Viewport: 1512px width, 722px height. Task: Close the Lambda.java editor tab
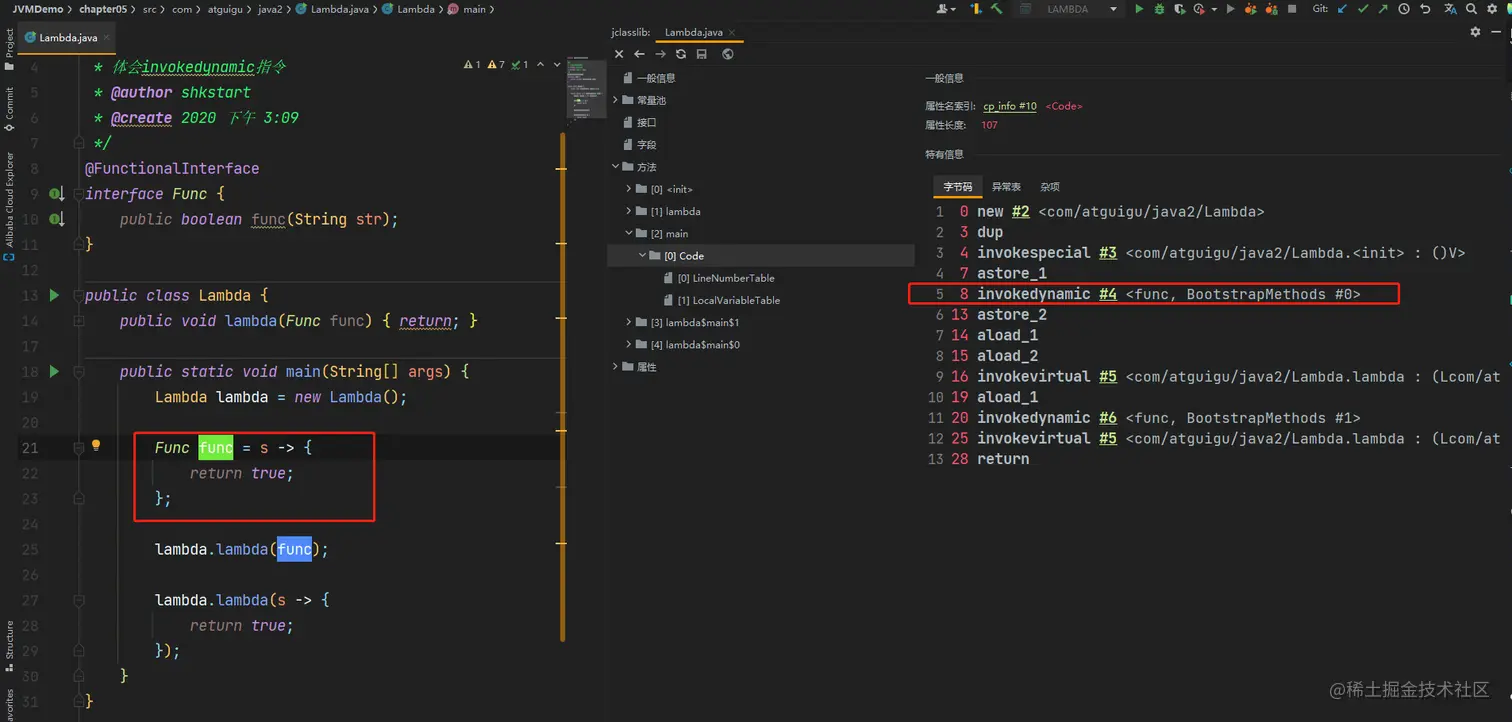(107, 38)
